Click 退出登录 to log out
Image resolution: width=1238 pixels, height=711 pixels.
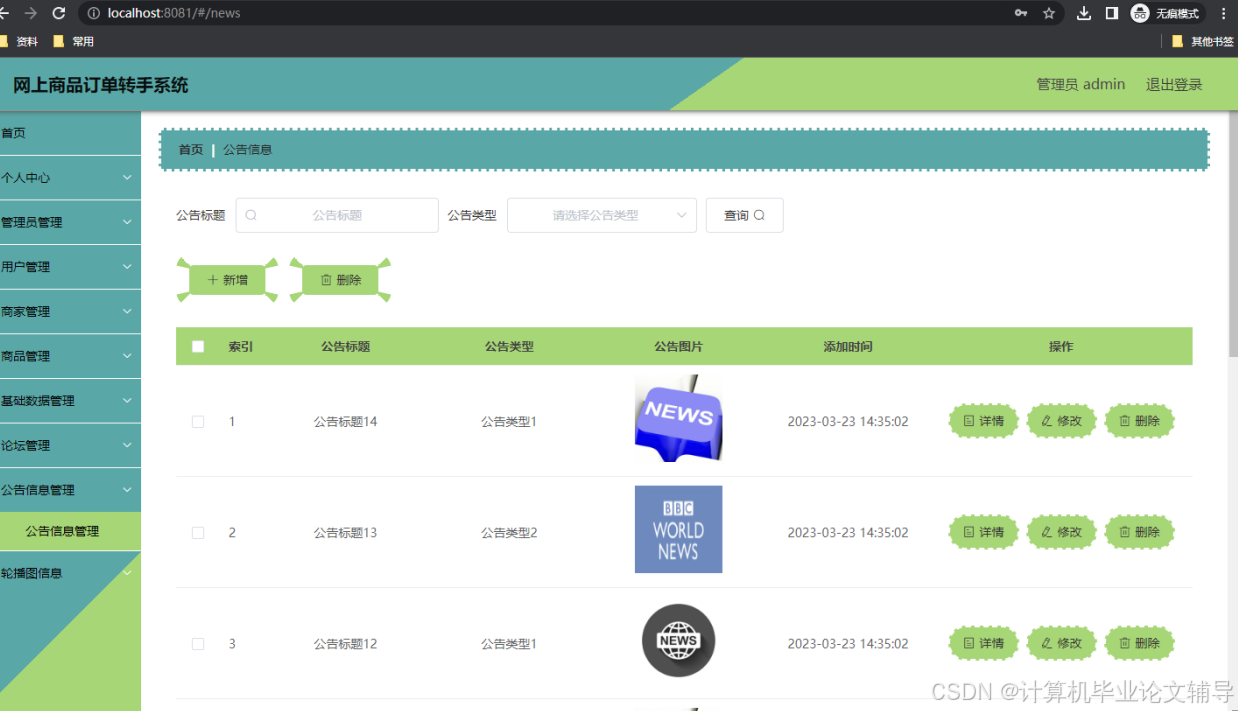1174,84
